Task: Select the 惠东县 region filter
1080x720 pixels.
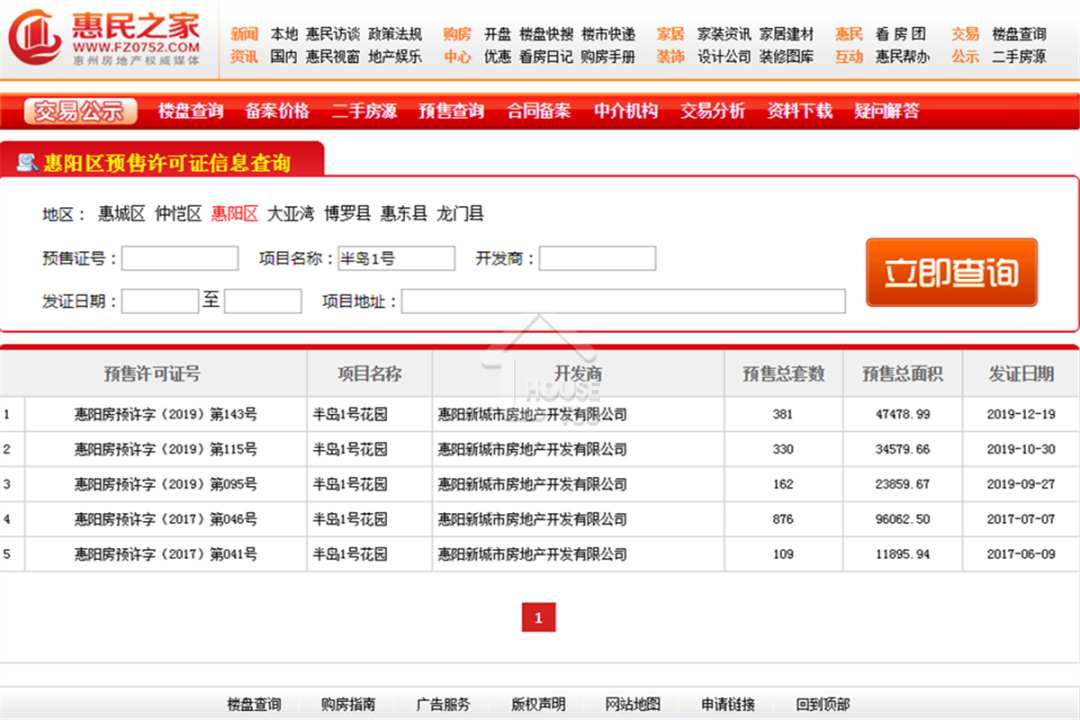Action: (x=404, y=214)
